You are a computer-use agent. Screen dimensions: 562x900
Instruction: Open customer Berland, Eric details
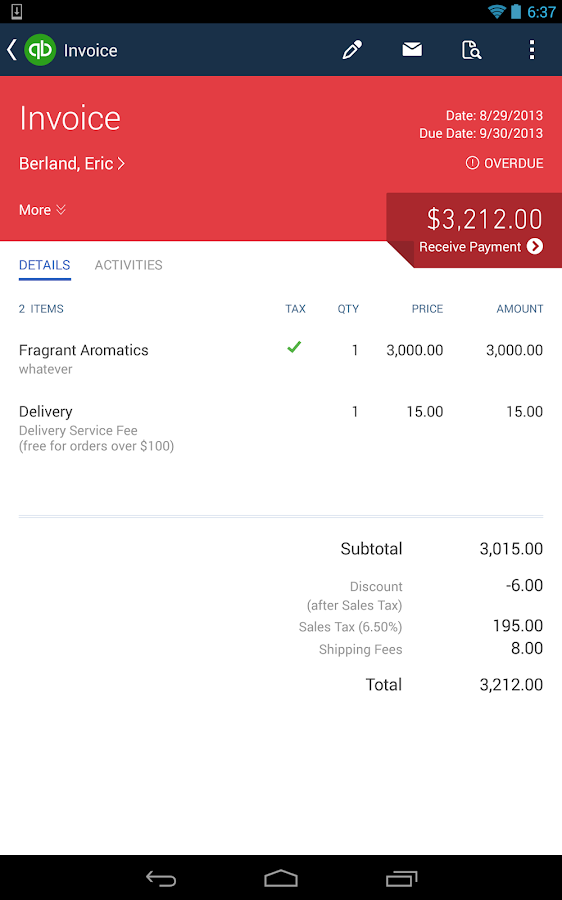[72, 164]
